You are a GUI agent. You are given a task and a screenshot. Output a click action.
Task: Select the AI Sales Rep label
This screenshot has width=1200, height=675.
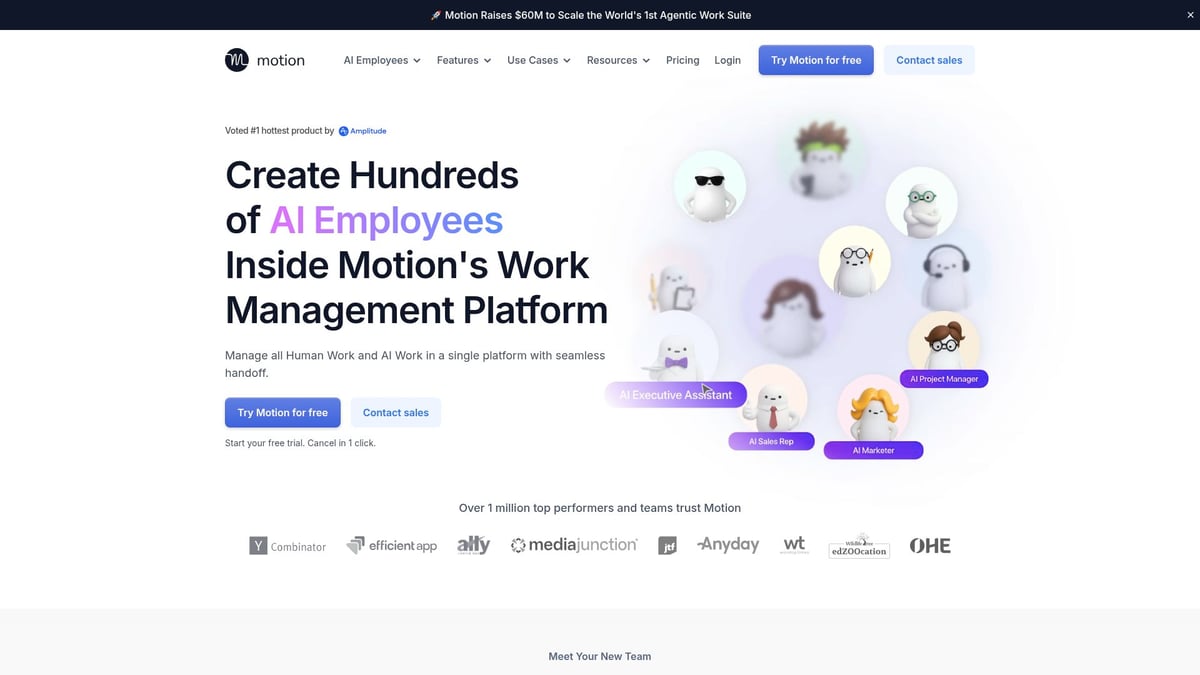click(771, 441)
